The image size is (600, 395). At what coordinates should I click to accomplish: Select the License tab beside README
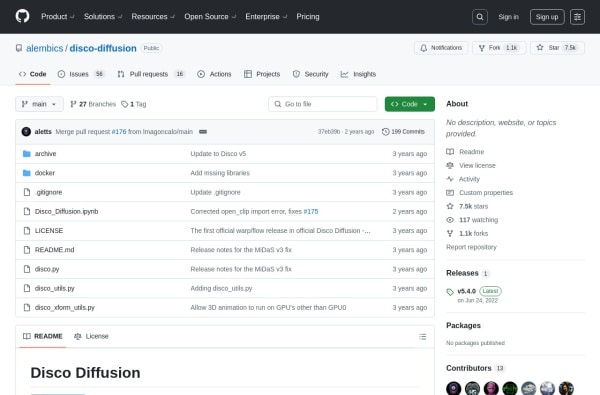(x=91, y=336)
